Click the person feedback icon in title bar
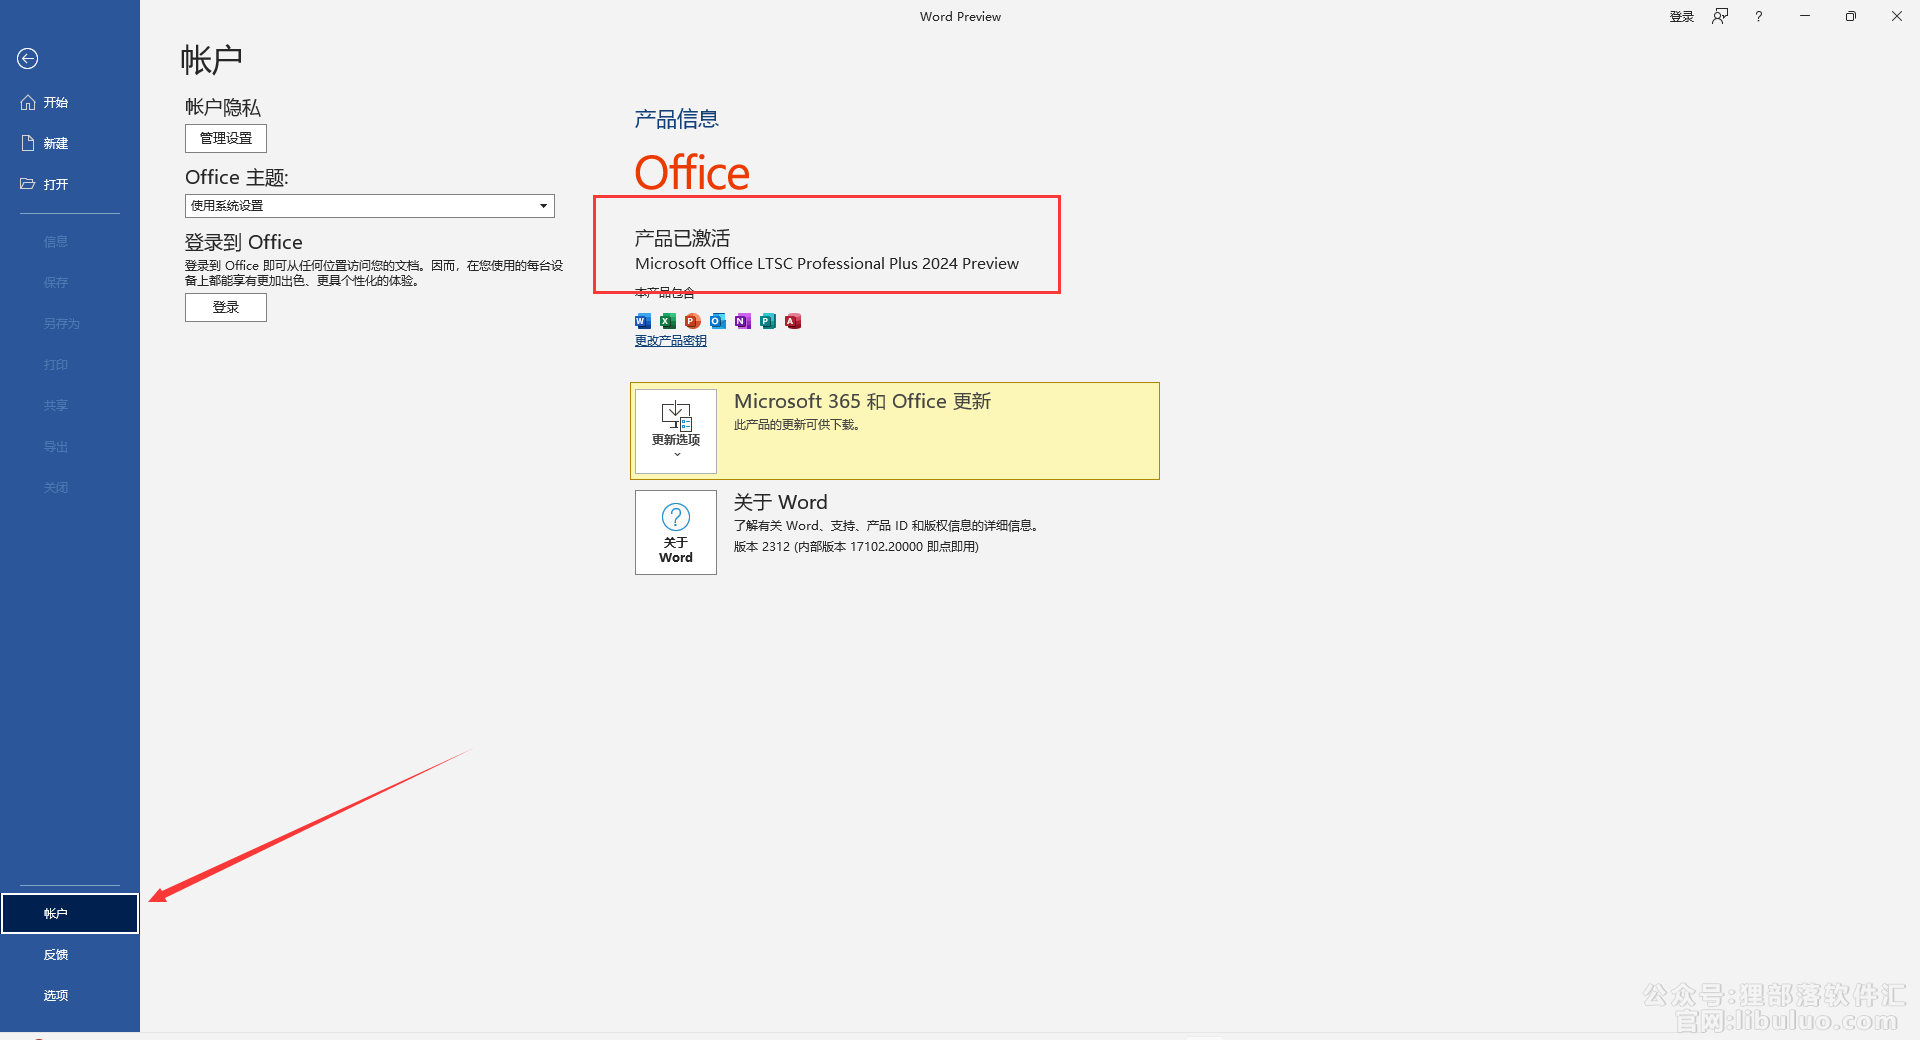 [1720, 16]
